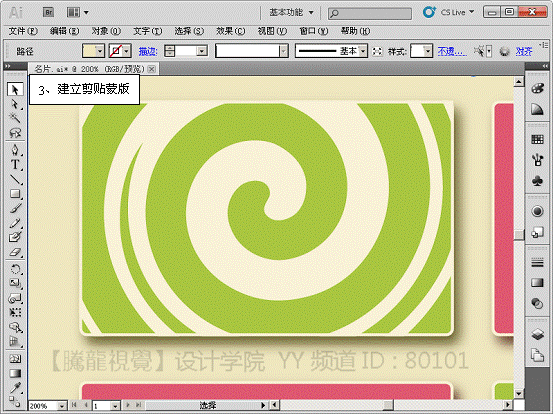
Task: Select the Pen tool
Action: 15,150
